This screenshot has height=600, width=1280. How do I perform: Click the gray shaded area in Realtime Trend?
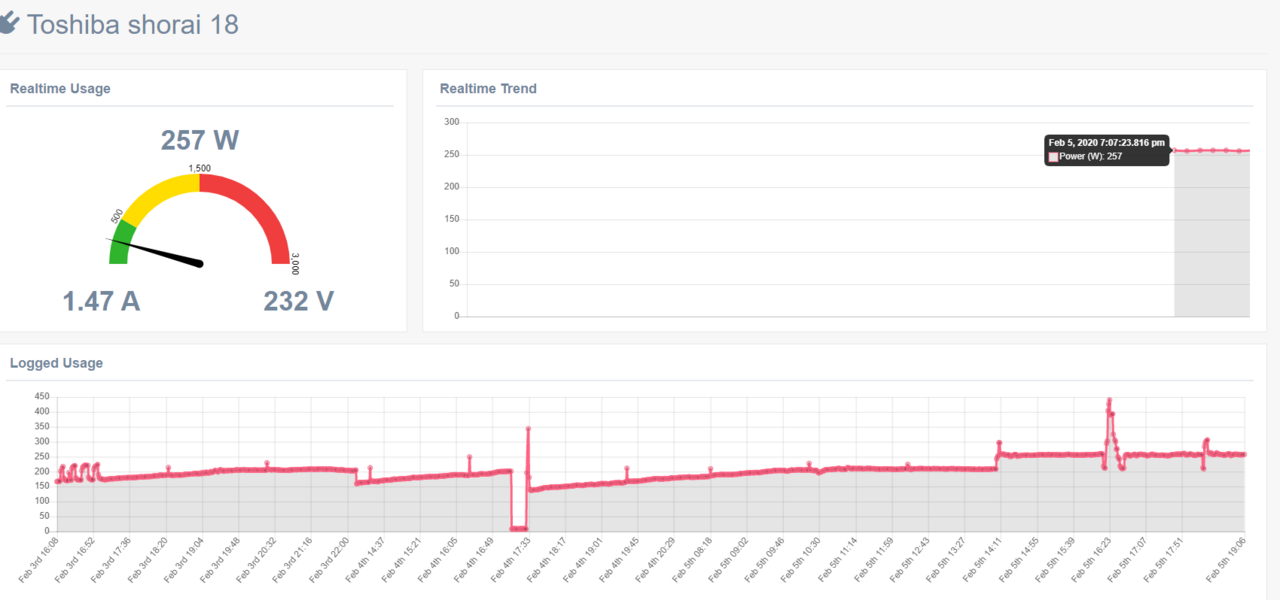tap(1212, 235)
